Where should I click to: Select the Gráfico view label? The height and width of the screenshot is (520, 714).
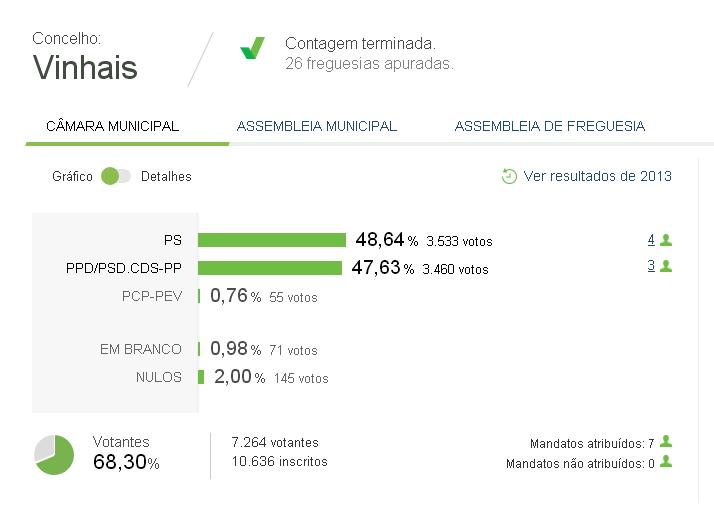(72, 177)
